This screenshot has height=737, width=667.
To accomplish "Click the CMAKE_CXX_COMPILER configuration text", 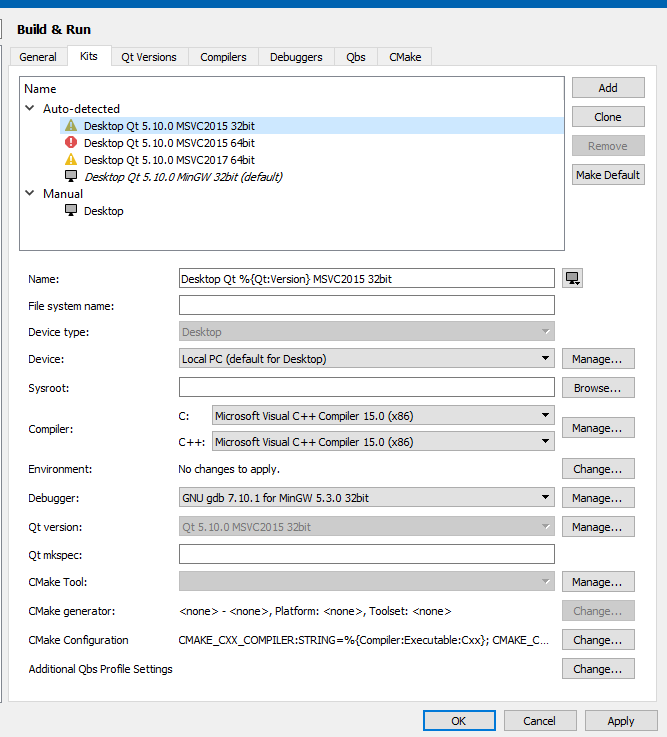I will coord(363,640).
